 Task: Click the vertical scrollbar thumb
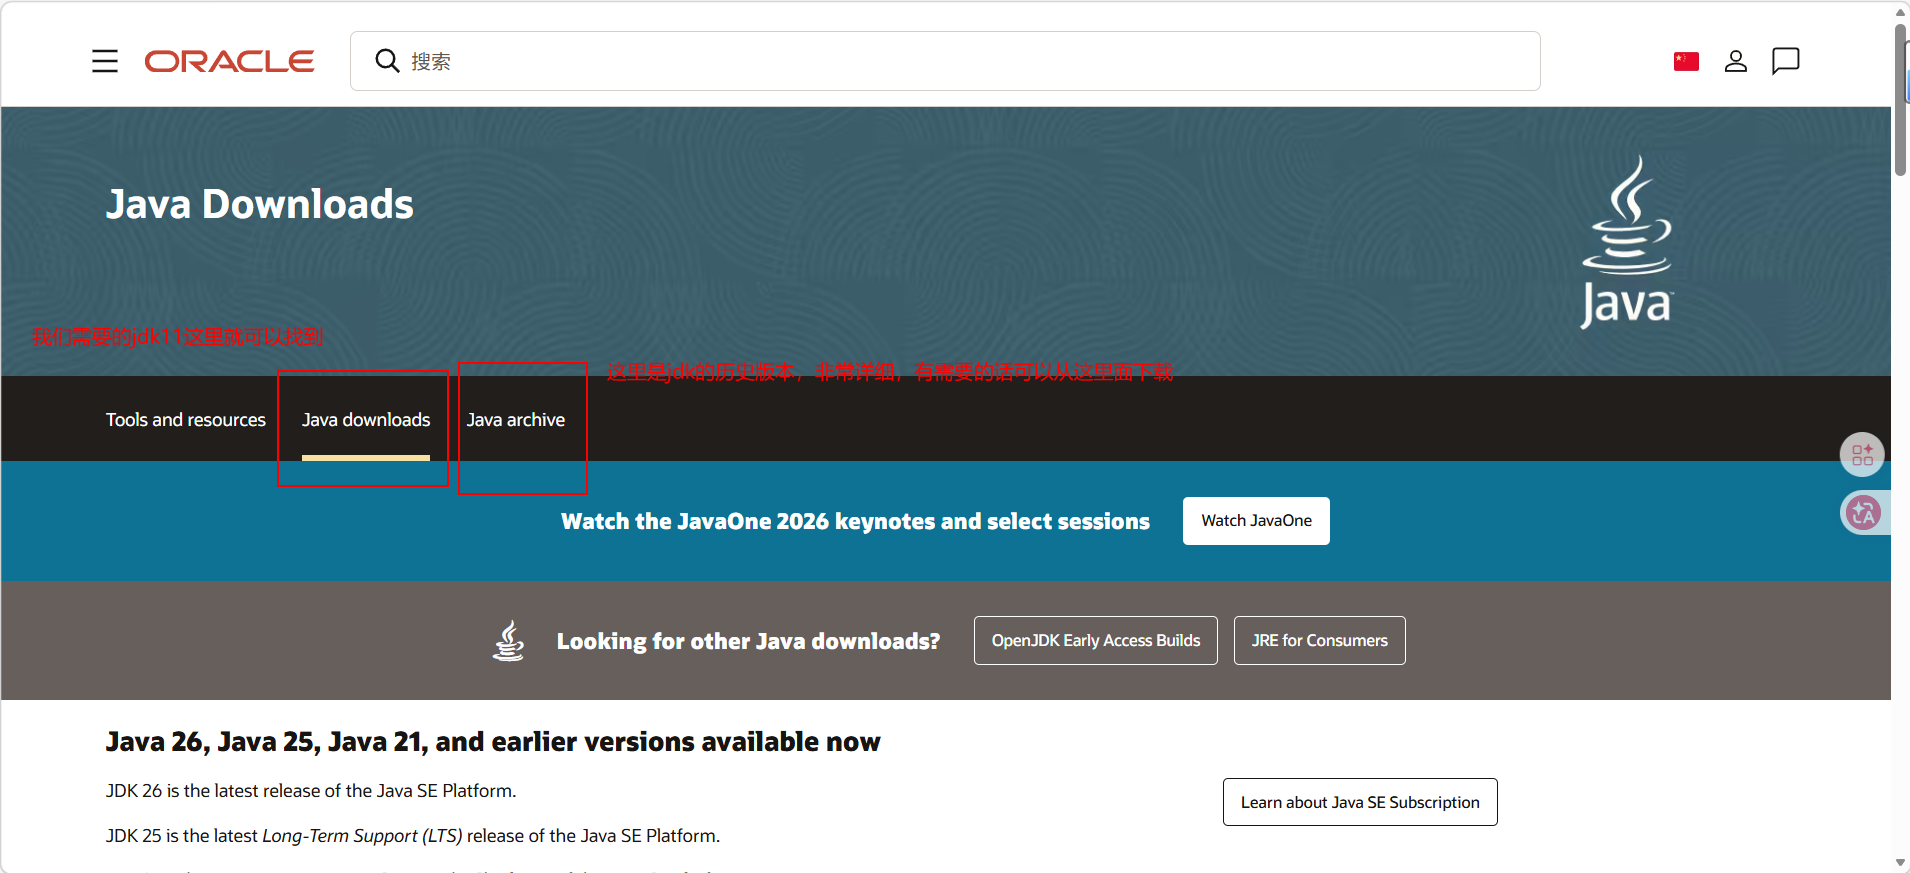coord(1900,100)
